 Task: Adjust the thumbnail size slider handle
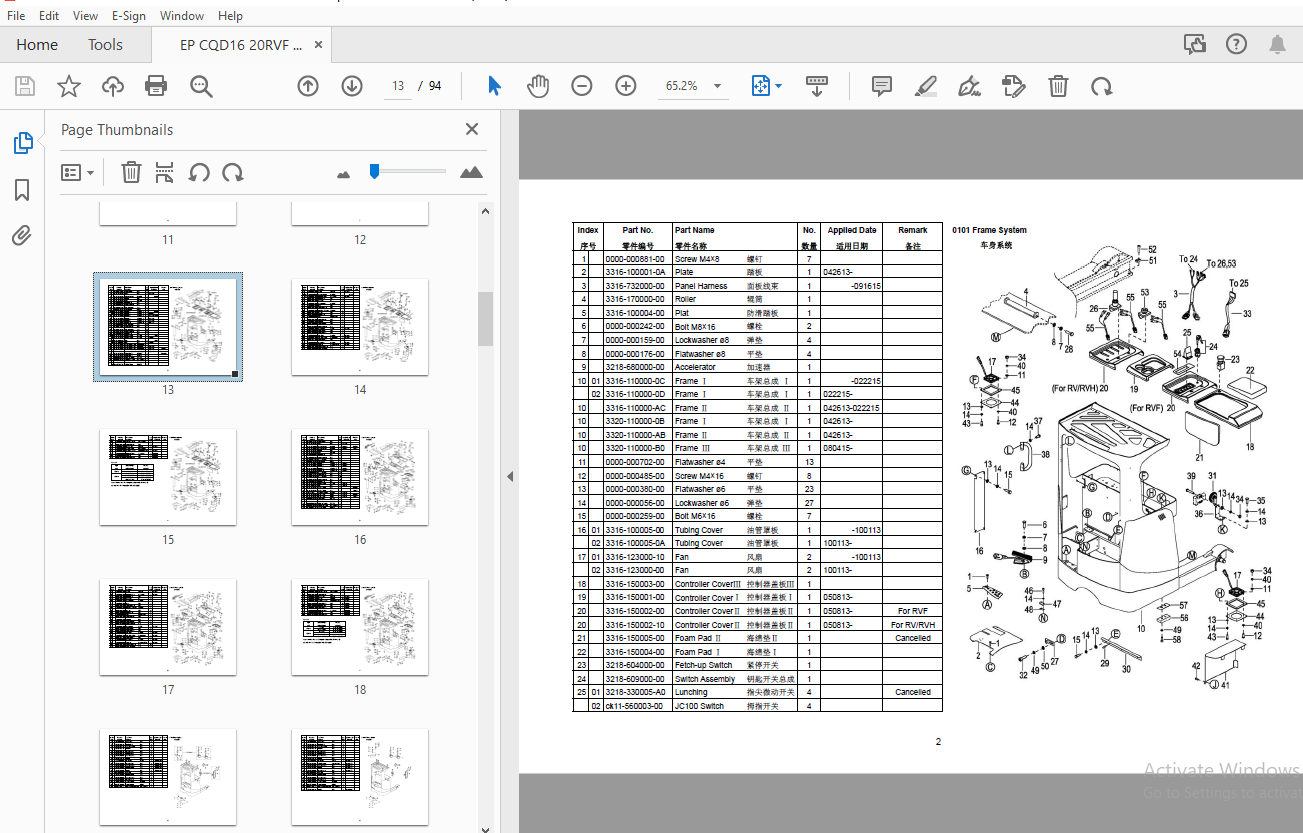374,172
